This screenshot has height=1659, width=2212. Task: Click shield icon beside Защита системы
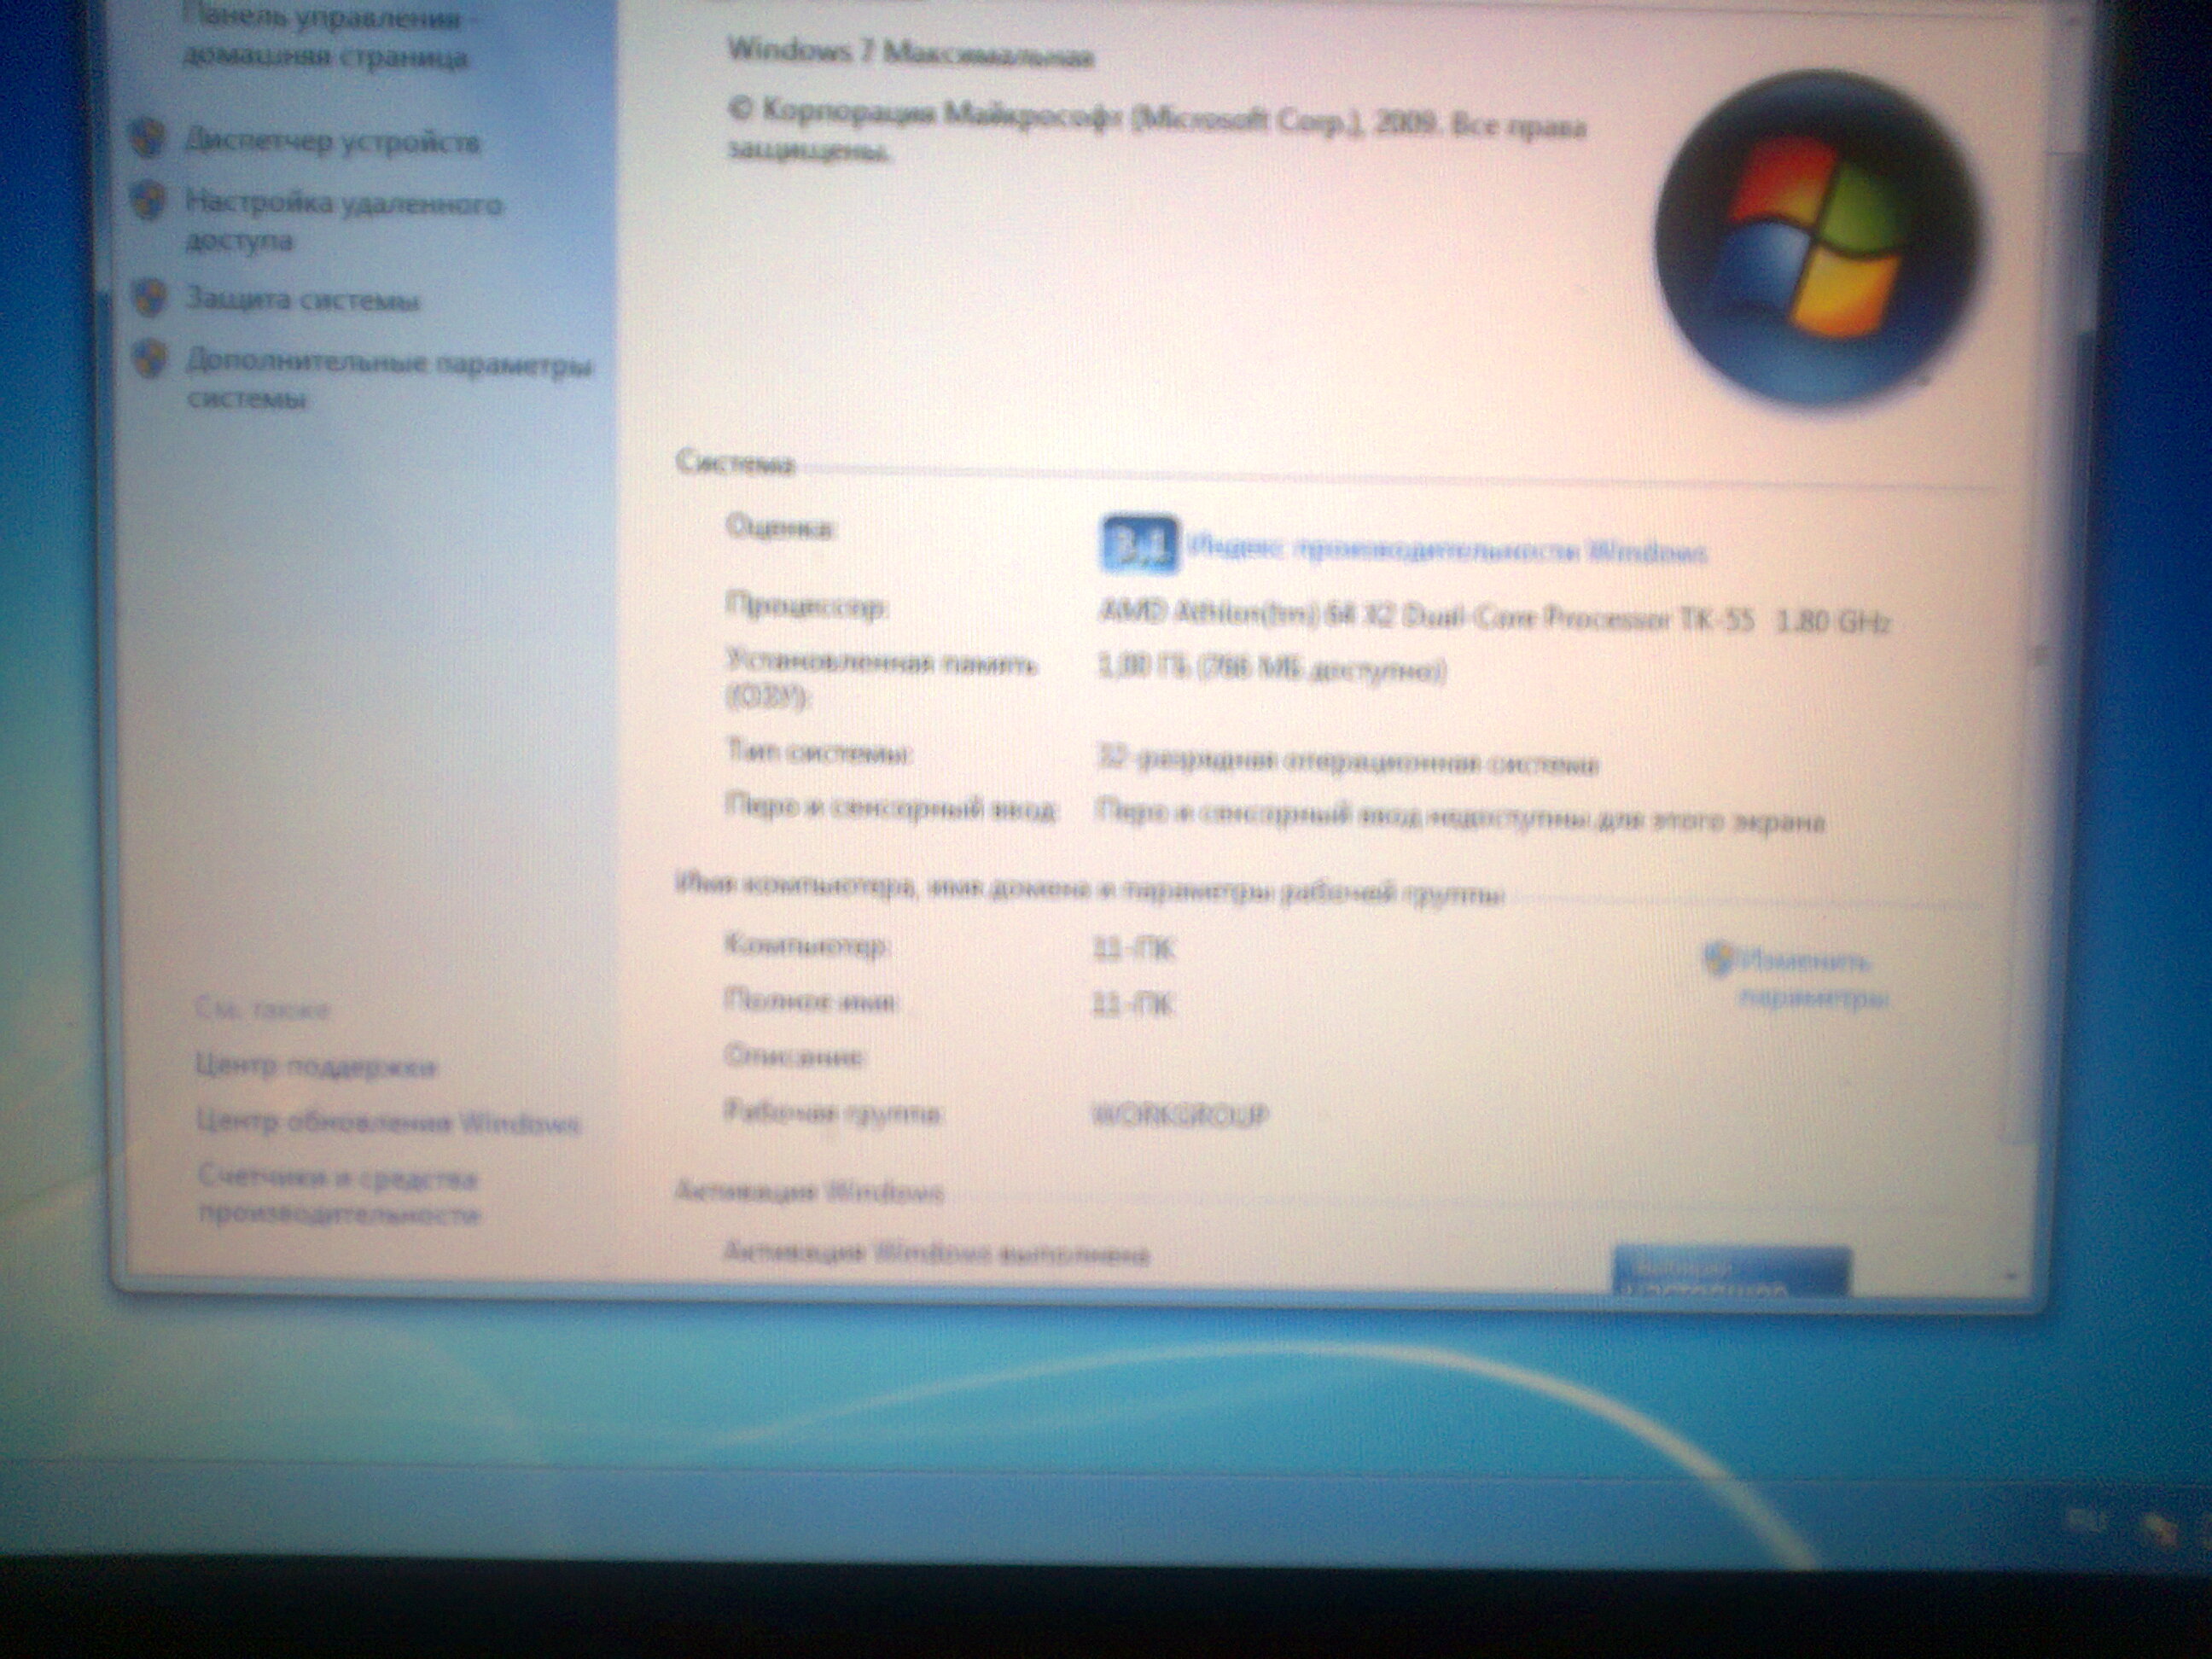(150, 297)
